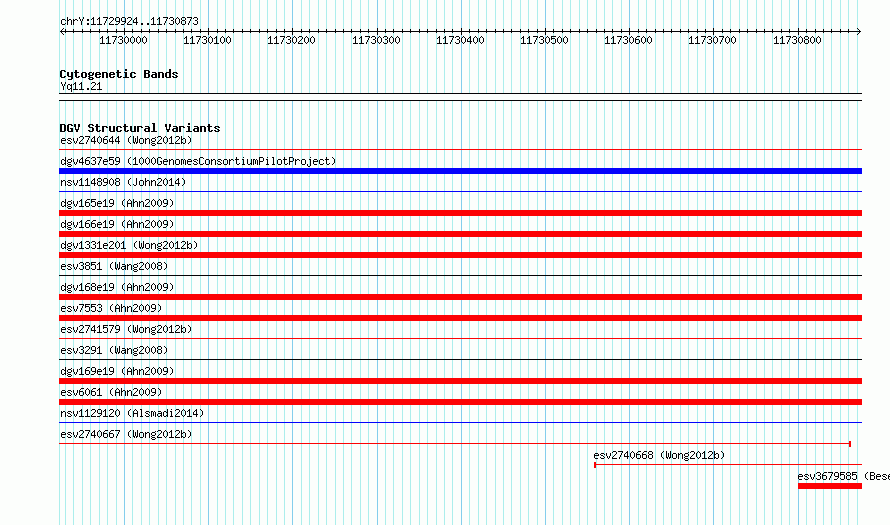Image resolution: width=890 pixels, height=525 pixels.
Task: Select the dgv165e19 red variant bar
Action: tap(460, 213)
